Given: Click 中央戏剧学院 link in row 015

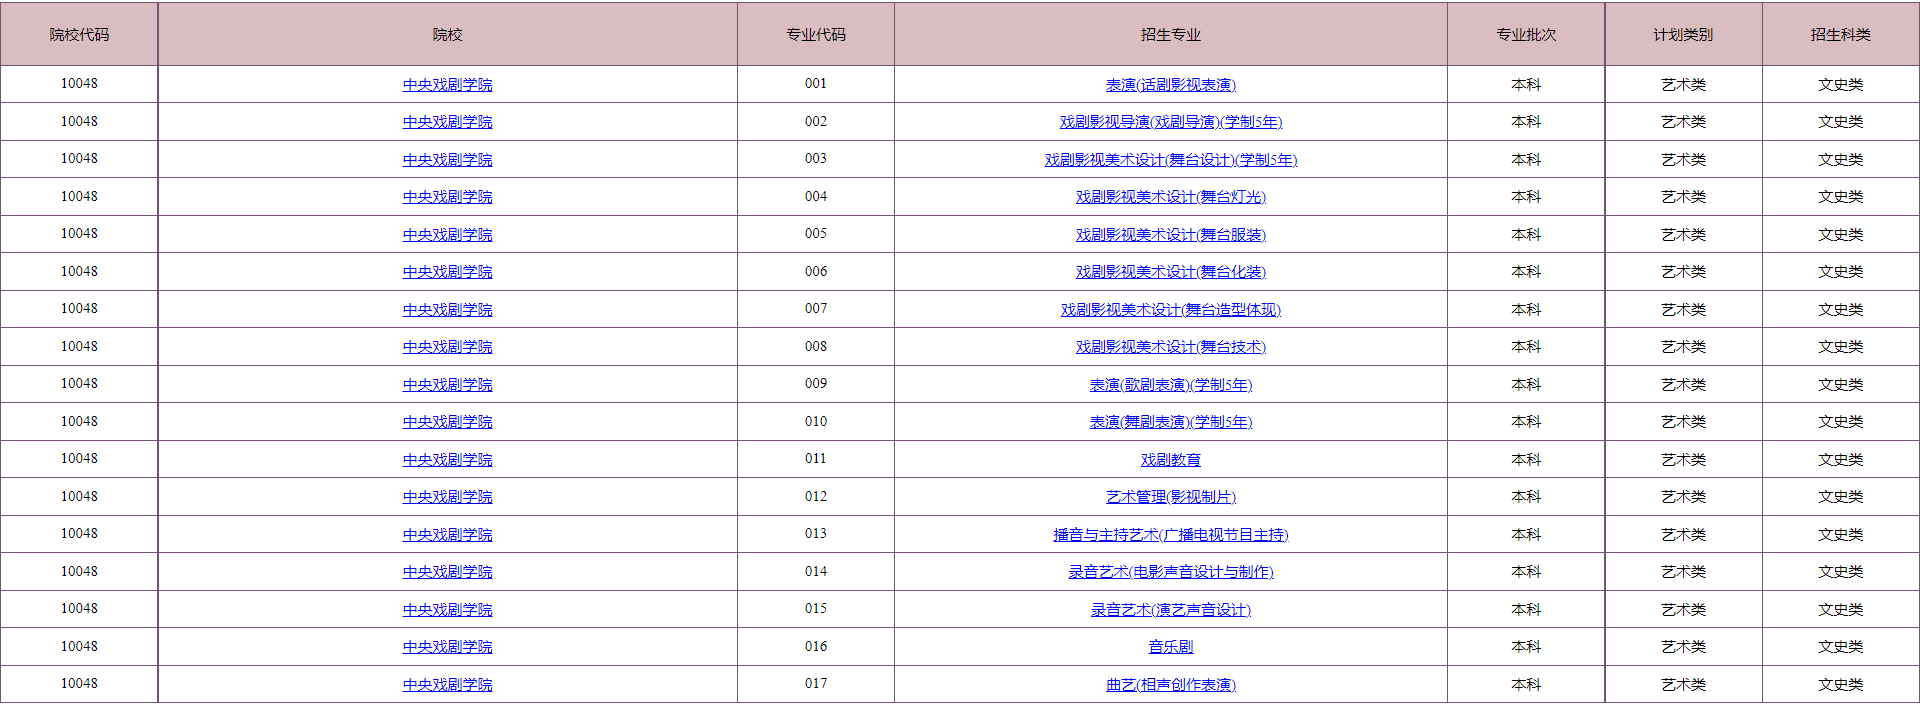Looking at the screenshot, I should [447, 610].
